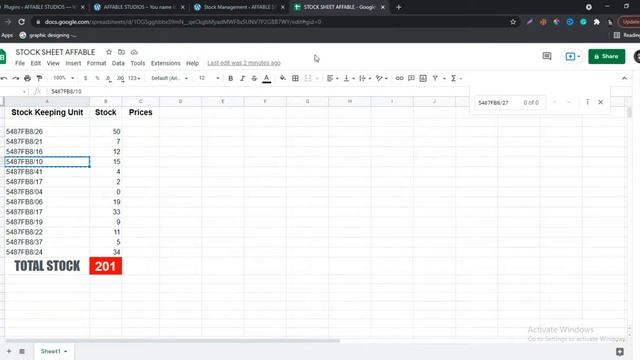Open the last edit history link
Screen dimensions: 640x360
pos(244,63)
